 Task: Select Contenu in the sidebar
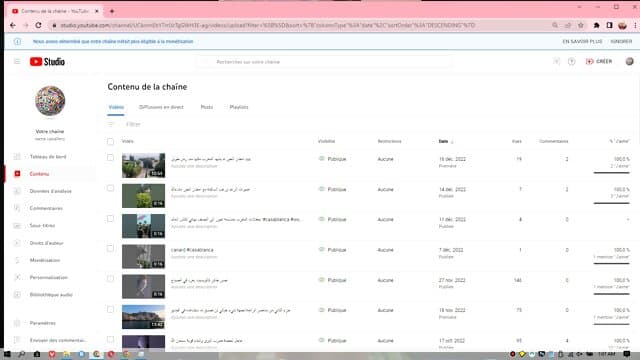[39, 174]
